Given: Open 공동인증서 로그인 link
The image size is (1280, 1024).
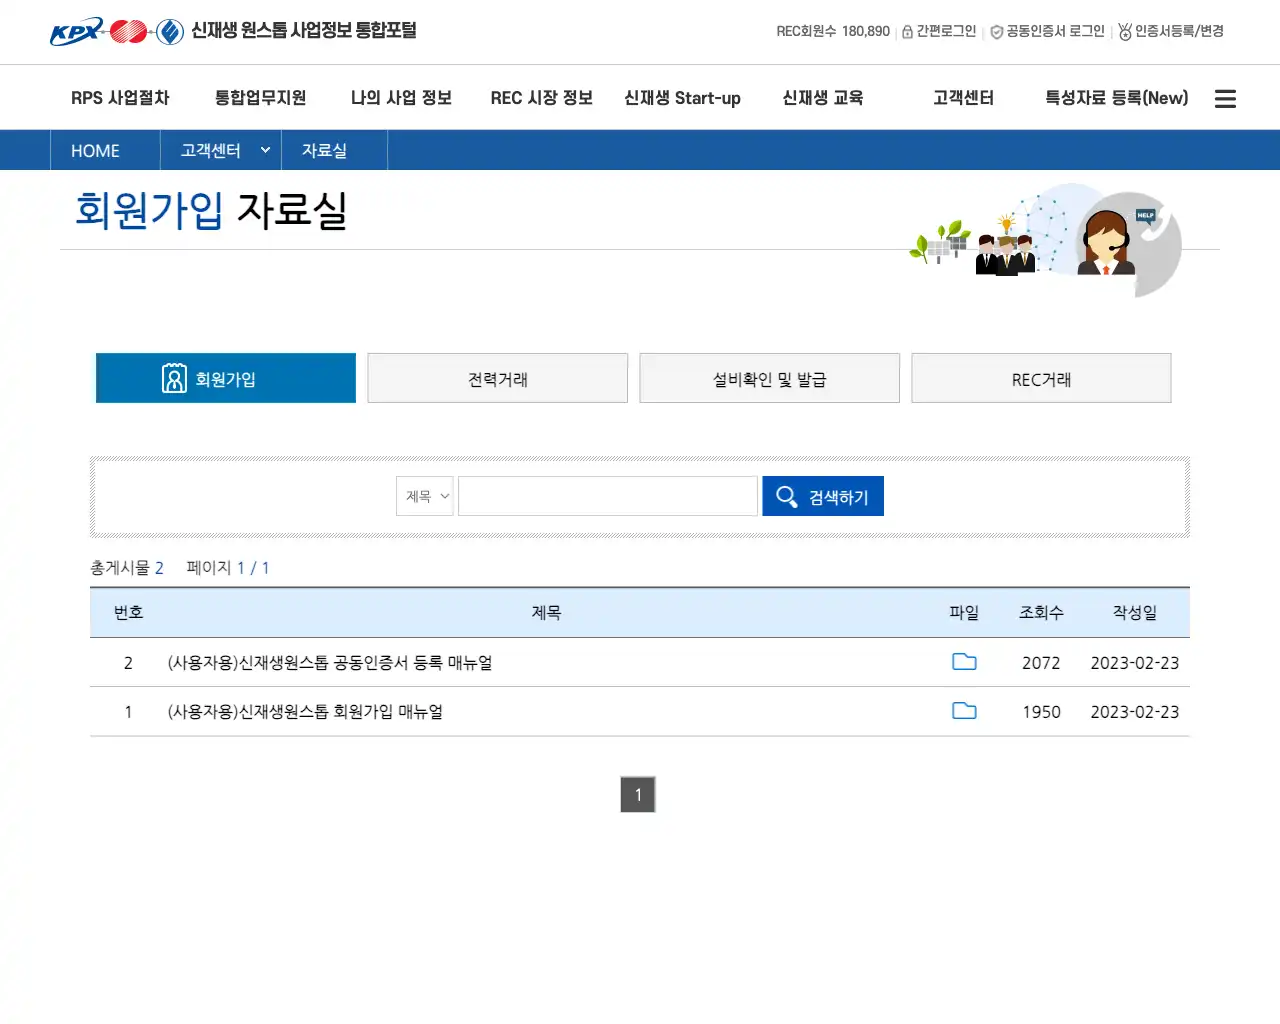Looking at the screenshot, I should pyautogui.click(x=1047, y=31).
